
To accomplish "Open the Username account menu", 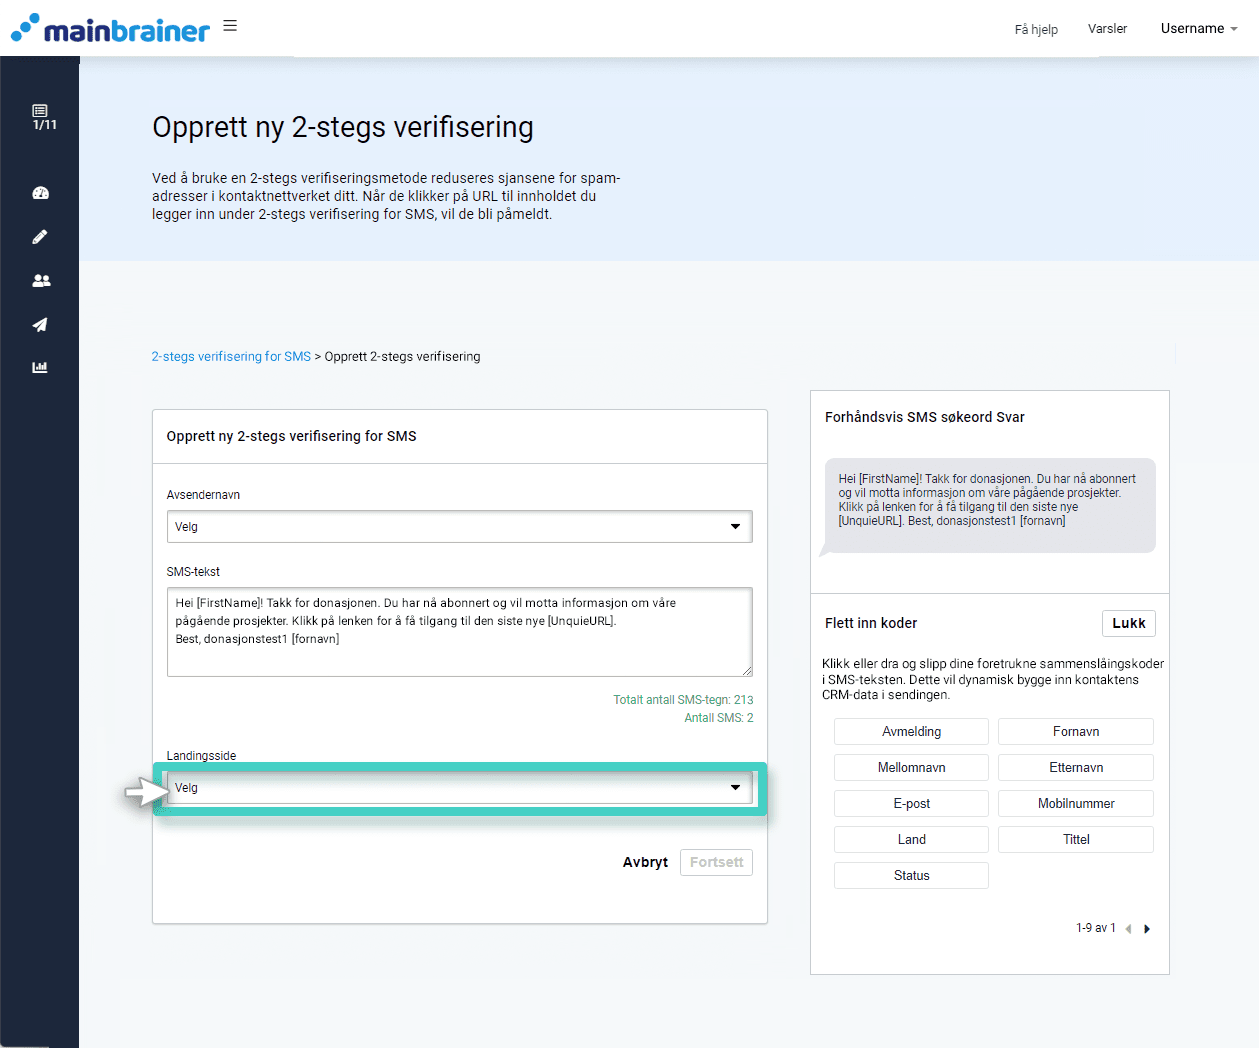I will coord(1198,29).
